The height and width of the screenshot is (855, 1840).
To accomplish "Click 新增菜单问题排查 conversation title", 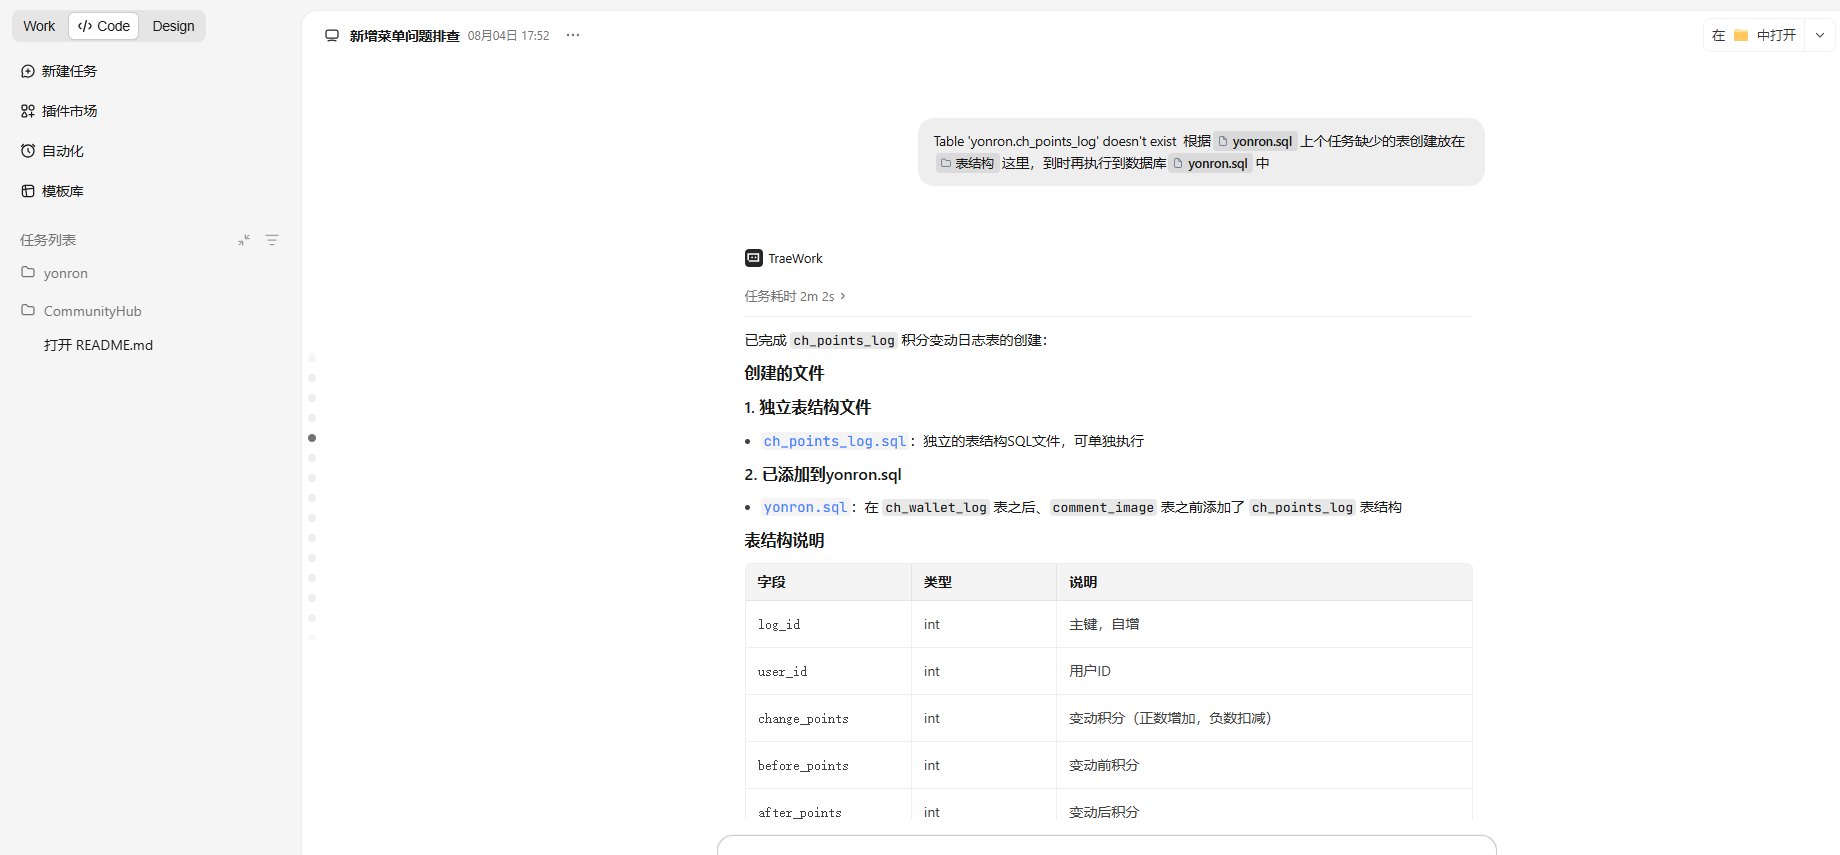I will click(x=404, y=36).
